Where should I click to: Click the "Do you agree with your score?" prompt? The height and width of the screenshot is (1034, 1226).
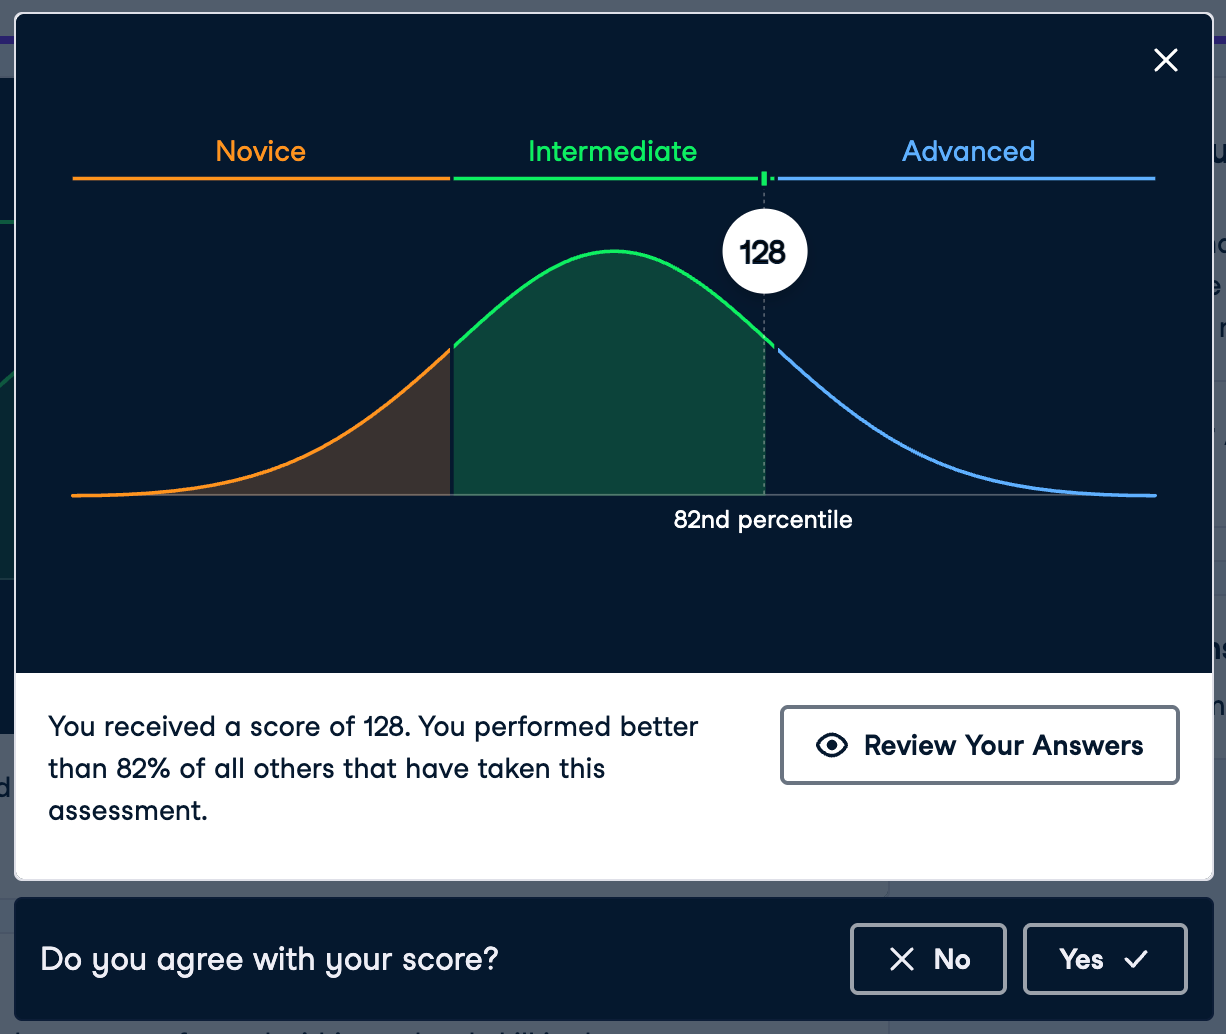pos(269,960)
